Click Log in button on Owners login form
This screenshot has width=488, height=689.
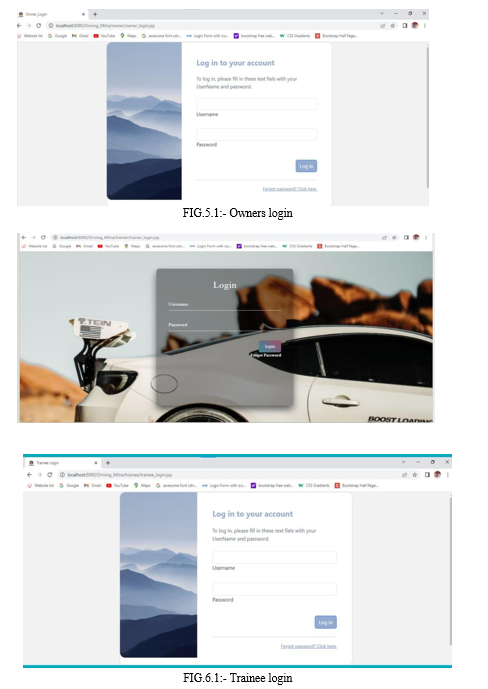point(306,166)
